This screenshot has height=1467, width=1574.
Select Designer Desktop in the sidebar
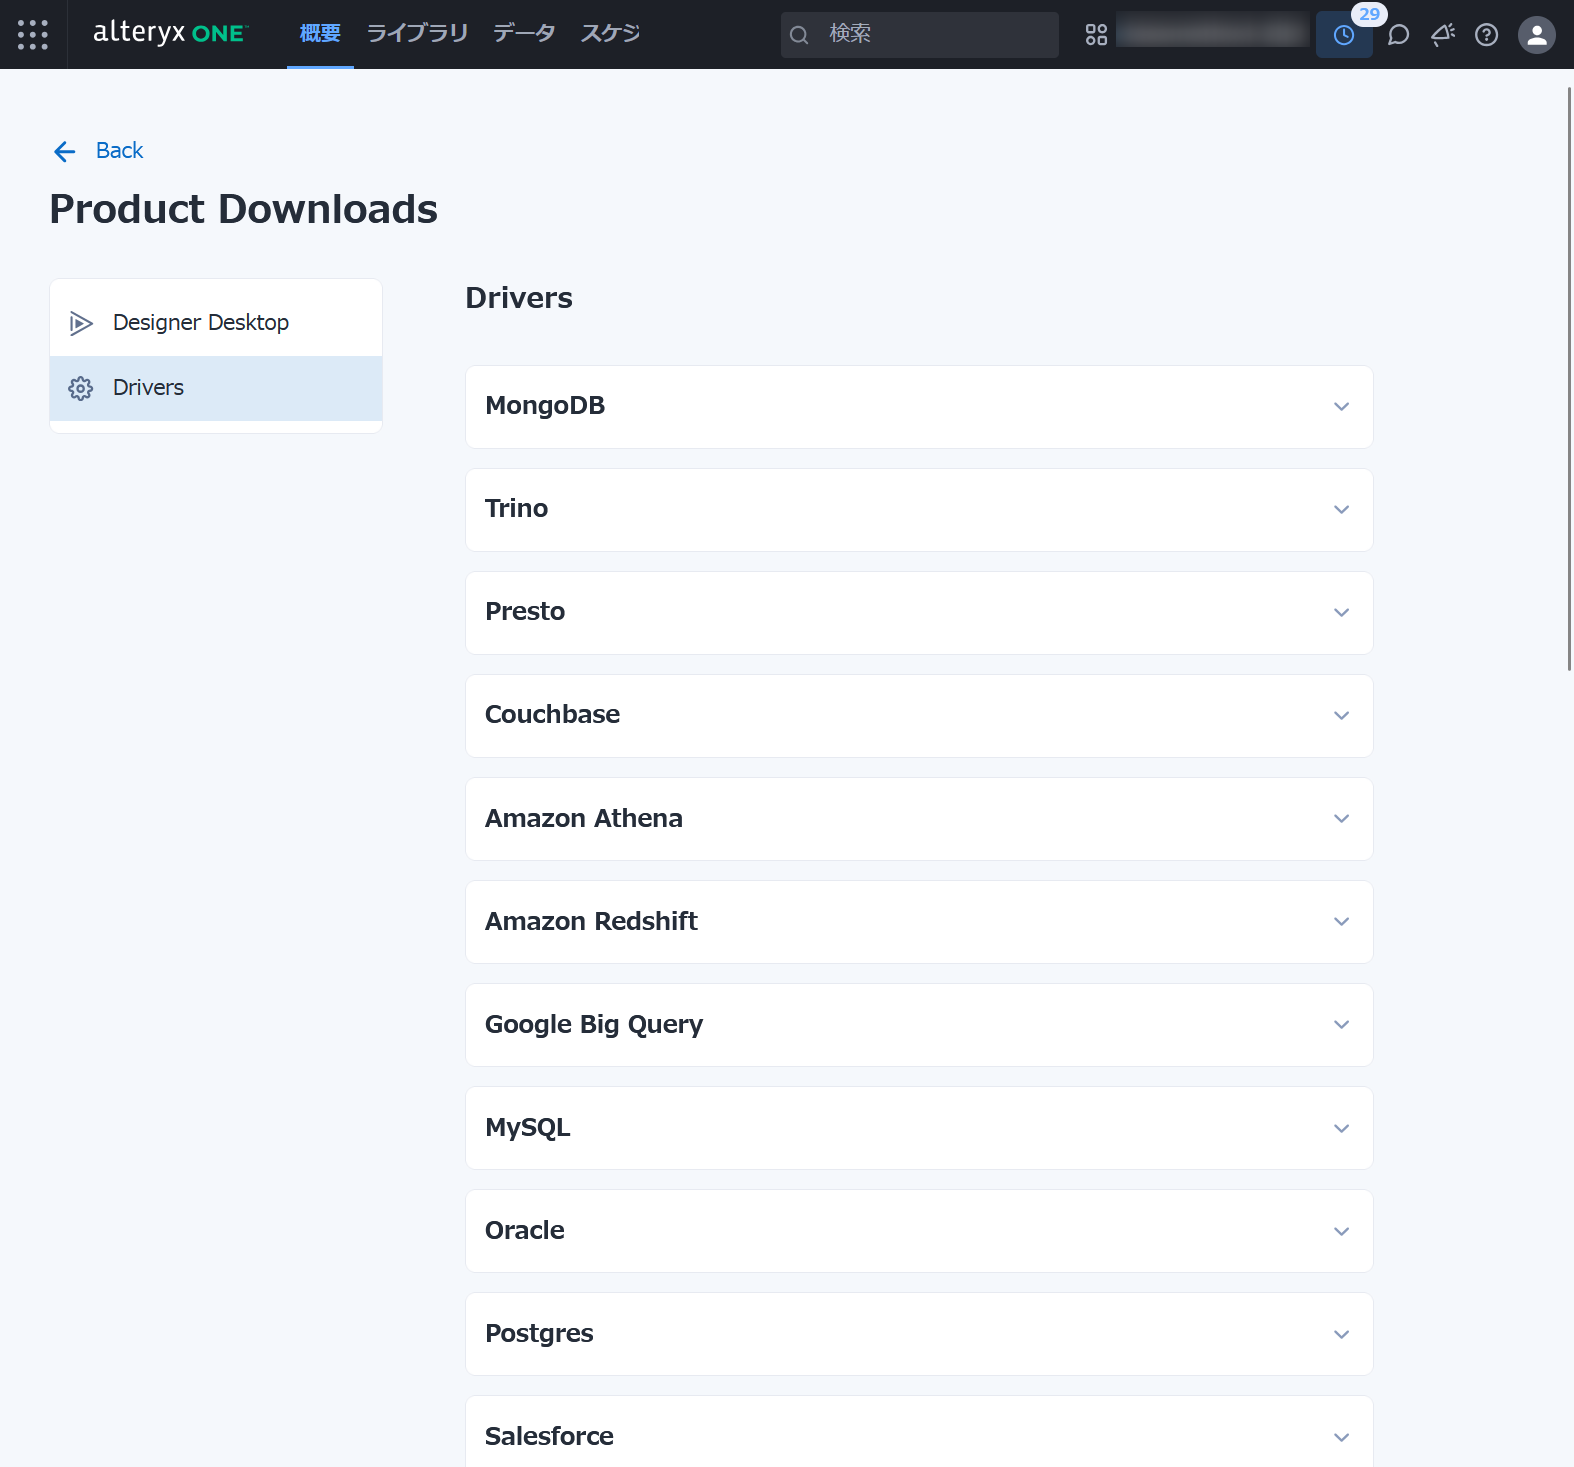pos(216,323)
